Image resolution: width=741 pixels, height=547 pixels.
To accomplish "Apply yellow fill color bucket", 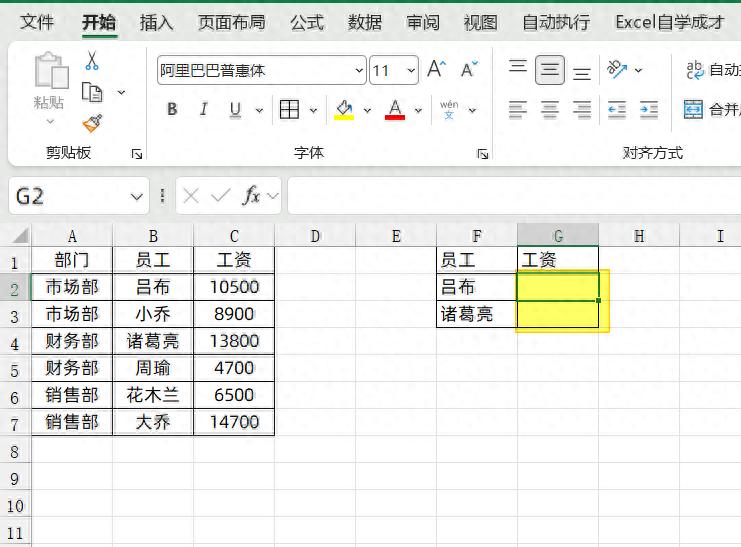I will pos(344,110).
